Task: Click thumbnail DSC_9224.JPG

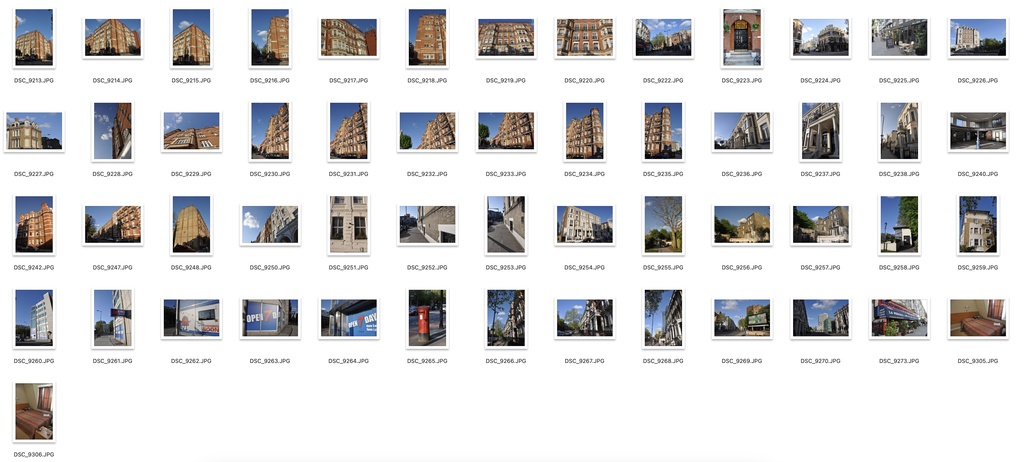Action: coord(820,38)
